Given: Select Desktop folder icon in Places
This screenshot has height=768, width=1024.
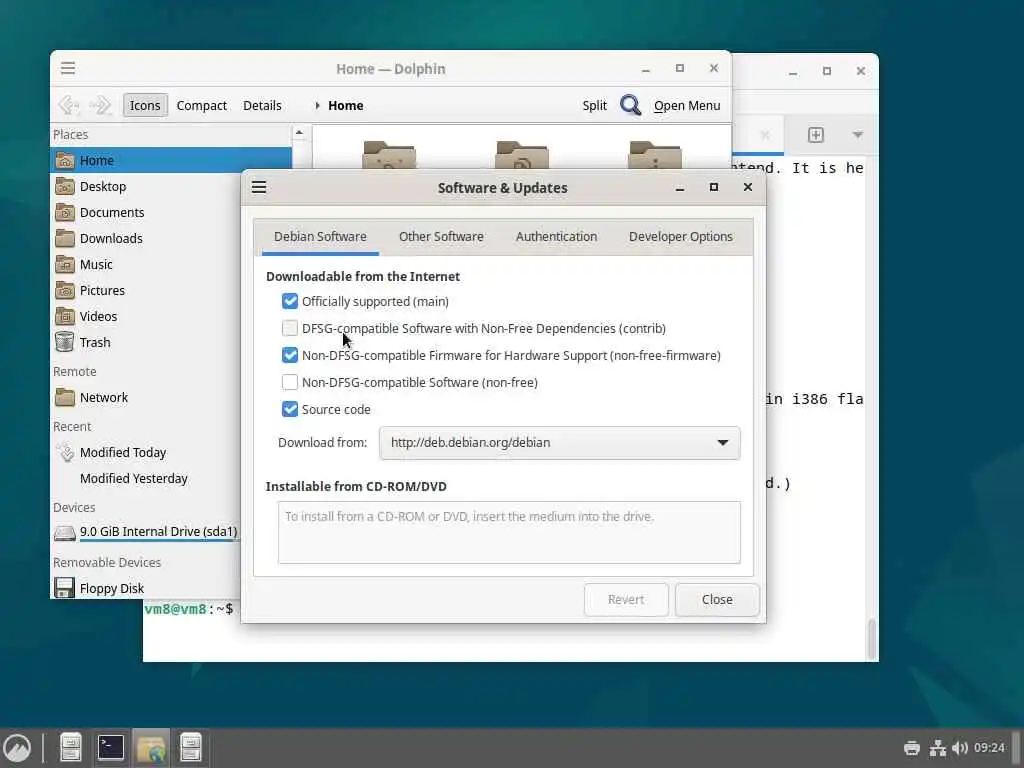Looking at the screenshot, I should [65, 186].
